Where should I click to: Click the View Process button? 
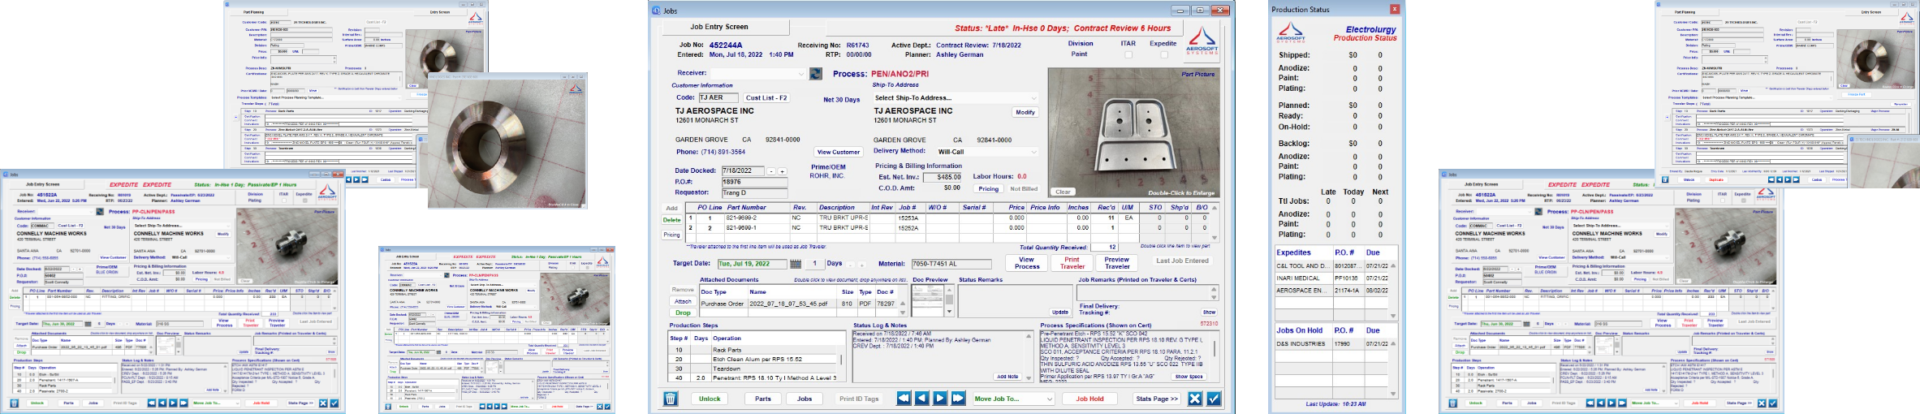pos(1027,263)
